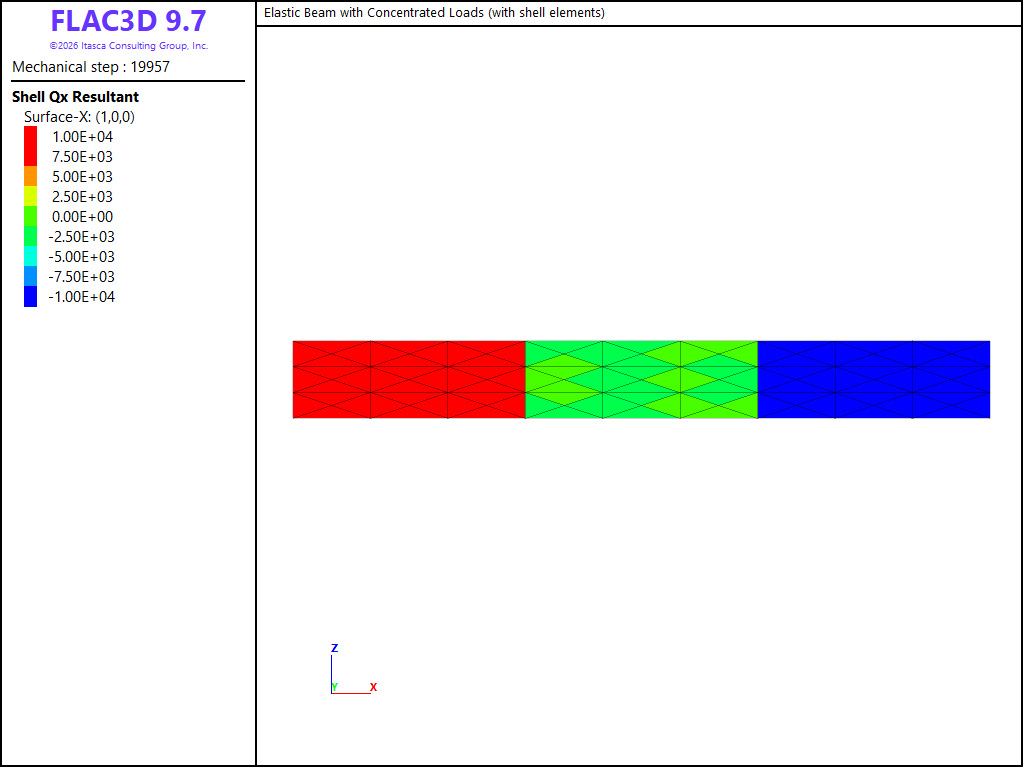This screenshot has width=1024, height=768.
Task: Click the green 0.00E+00 legend swatch
Action: (30, 216)
